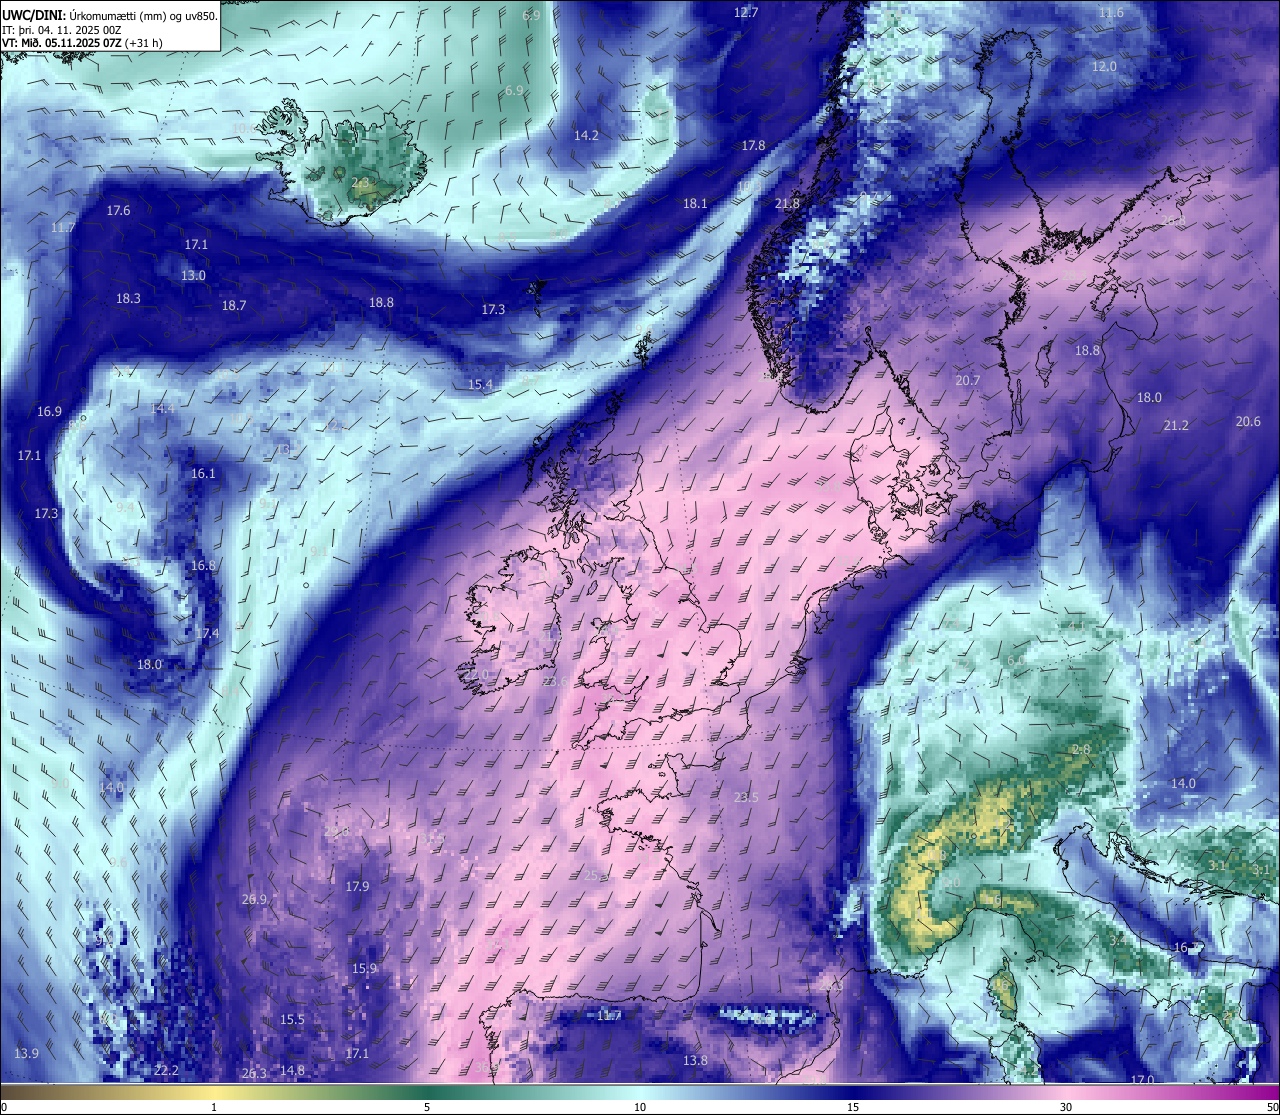This screenshot has height=1115, width=1280.
Task: Click the 15.5 value label
Action: [292, 1020]
